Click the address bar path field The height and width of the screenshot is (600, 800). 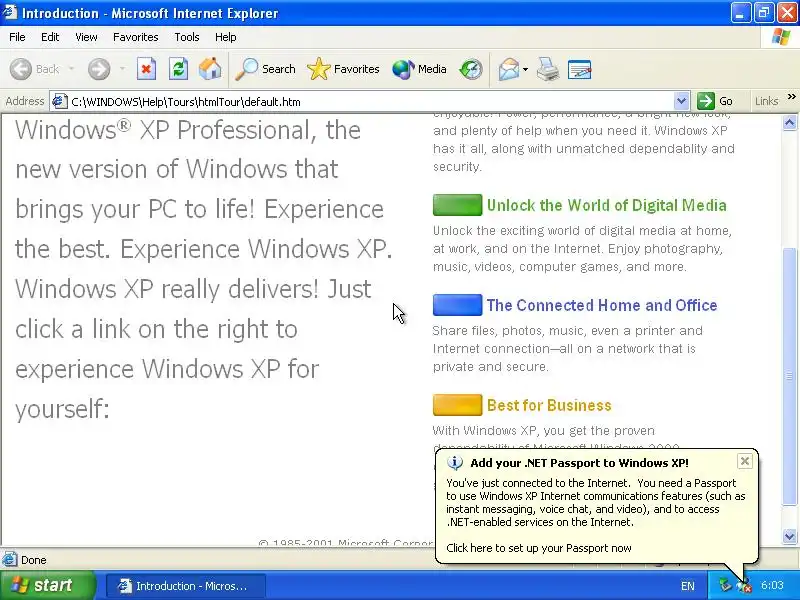pos(371,102)
